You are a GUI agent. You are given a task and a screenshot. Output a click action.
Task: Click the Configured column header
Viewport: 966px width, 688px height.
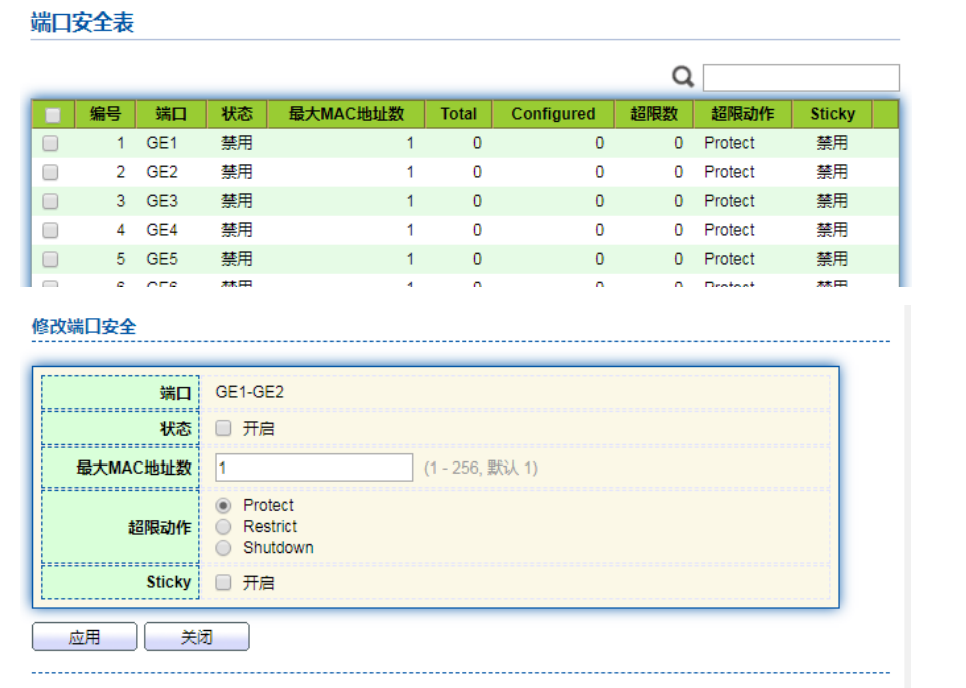tap(553, 114)
